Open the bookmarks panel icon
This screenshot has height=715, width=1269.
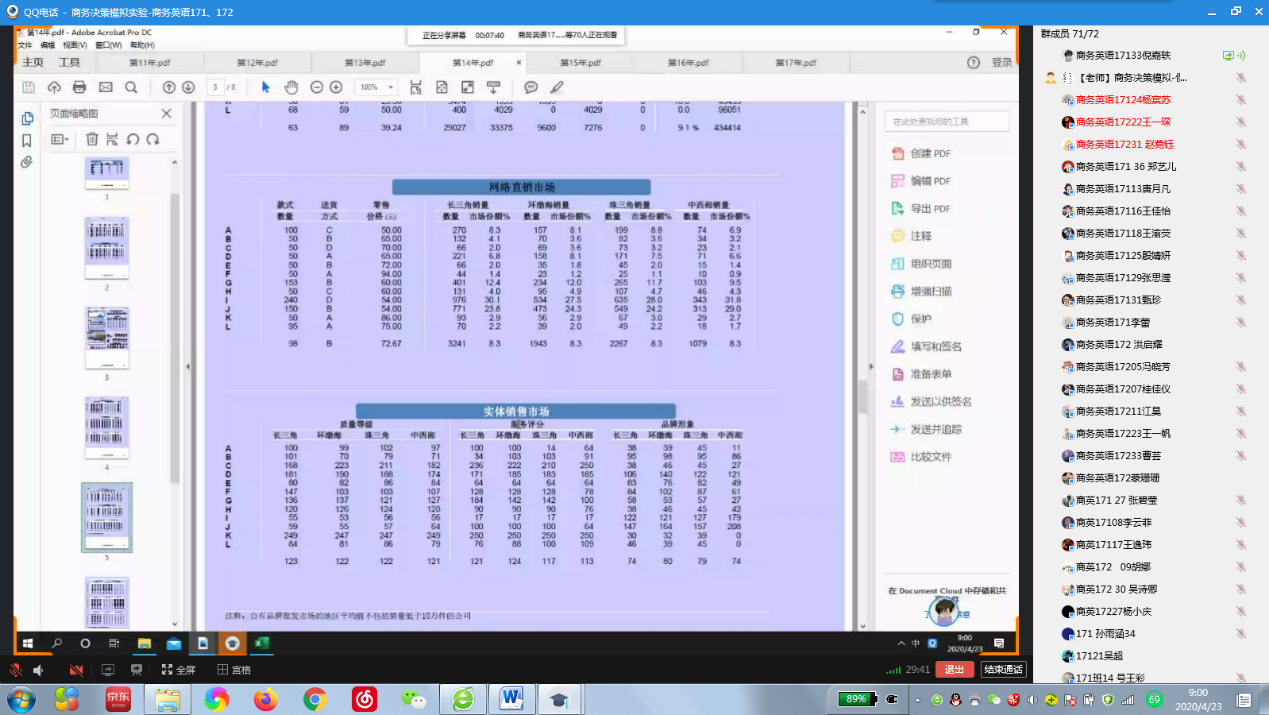[x=27, y=140]
